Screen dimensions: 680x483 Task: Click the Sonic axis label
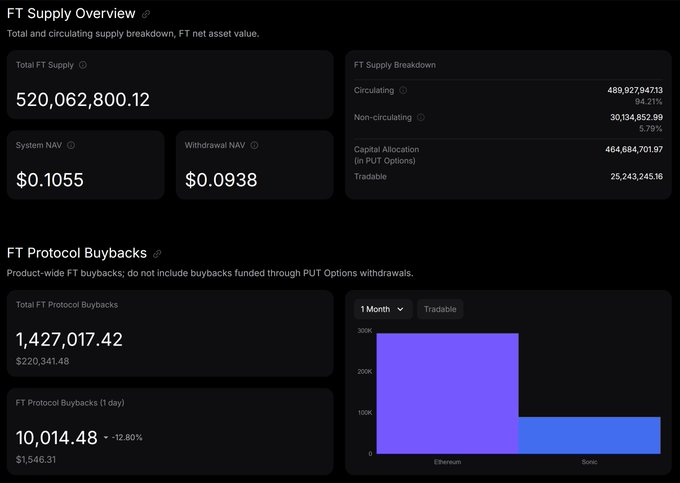[589, 462]
